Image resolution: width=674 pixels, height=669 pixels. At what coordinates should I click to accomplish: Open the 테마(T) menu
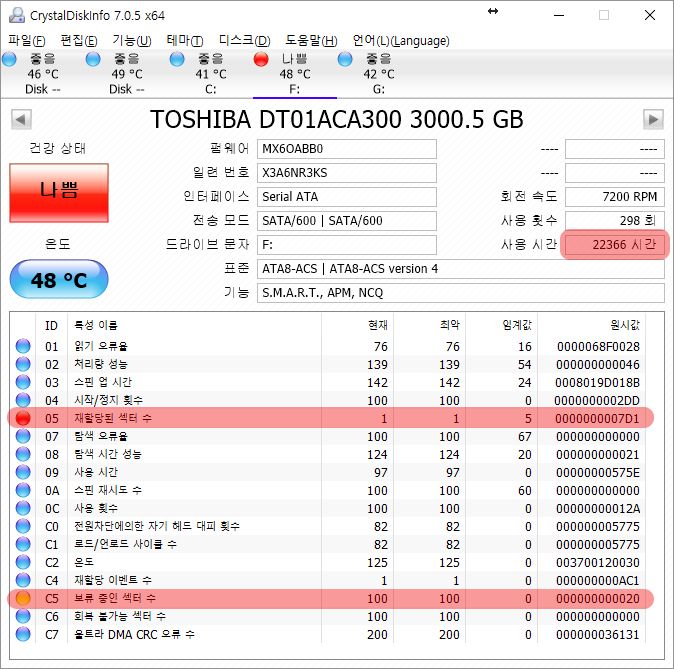click(185, 40)
